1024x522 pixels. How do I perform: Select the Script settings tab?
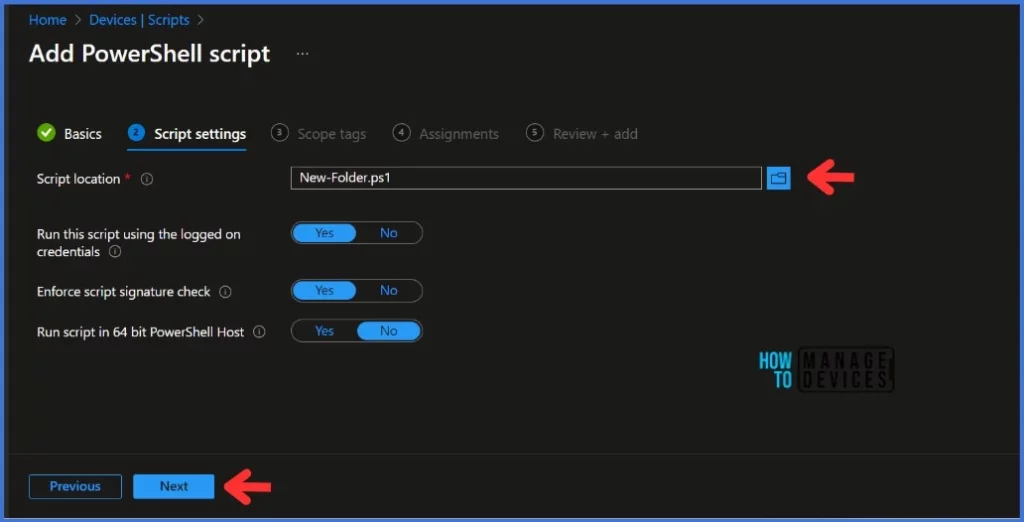[187, 134]
